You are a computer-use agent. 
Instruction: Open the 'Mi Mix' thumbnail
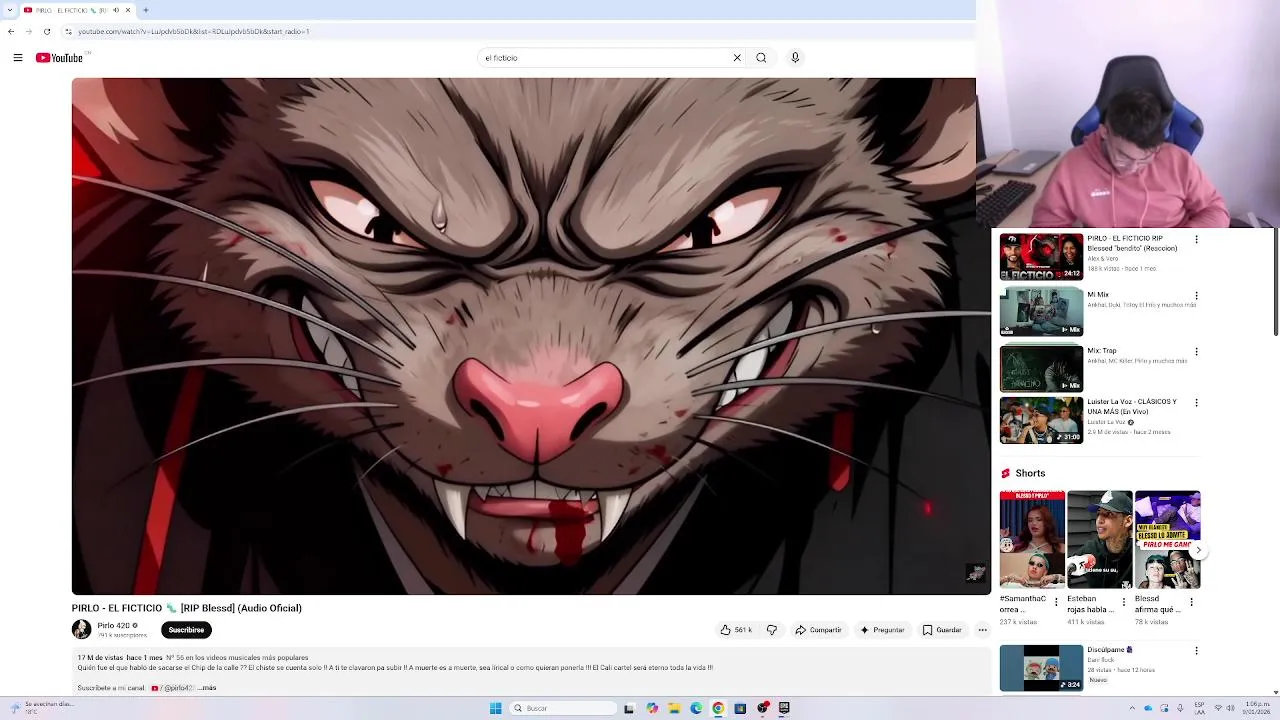click(1041, 312)
